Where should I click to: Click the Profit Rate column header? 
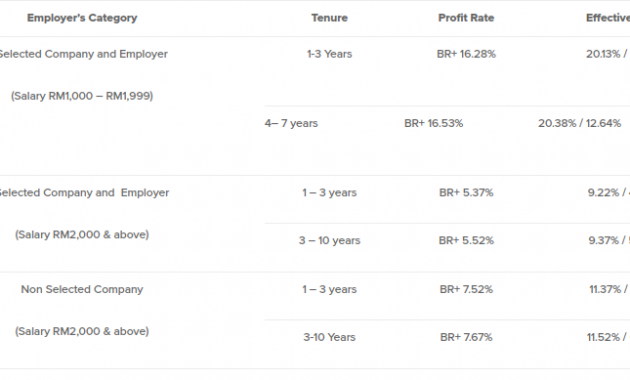tap(466, 18)
